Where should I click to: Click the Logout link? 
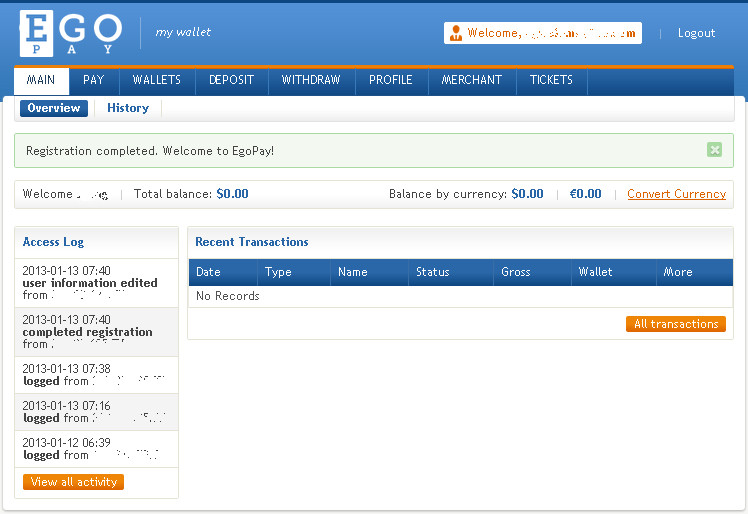click(x=696, y=33)
